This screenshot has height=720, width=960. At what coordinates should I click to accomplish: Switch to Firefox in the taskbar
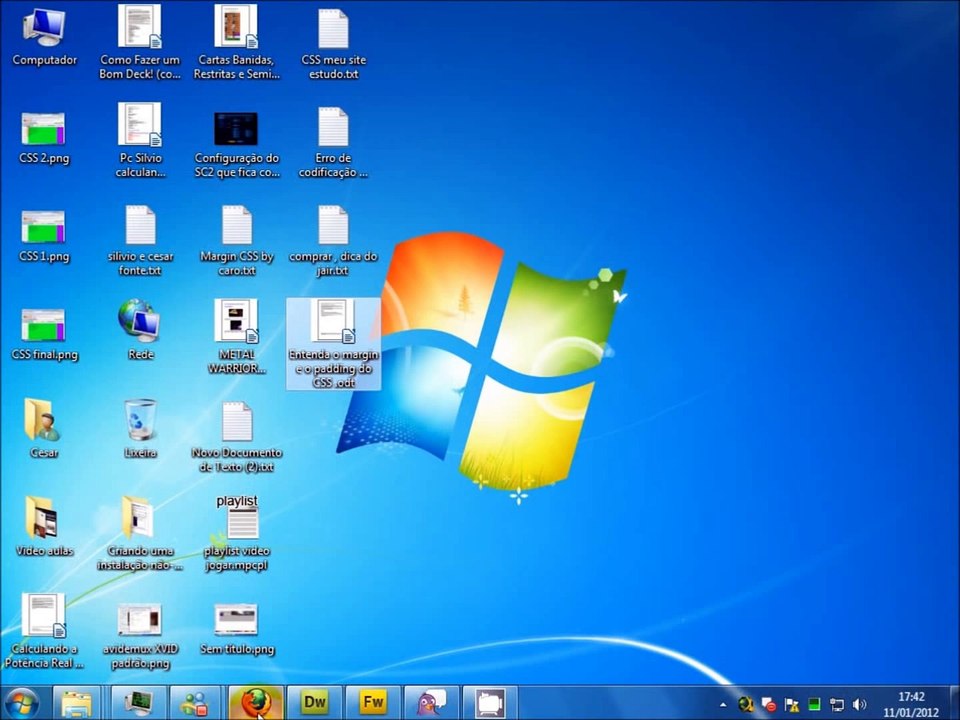click(x=255, y=703)
